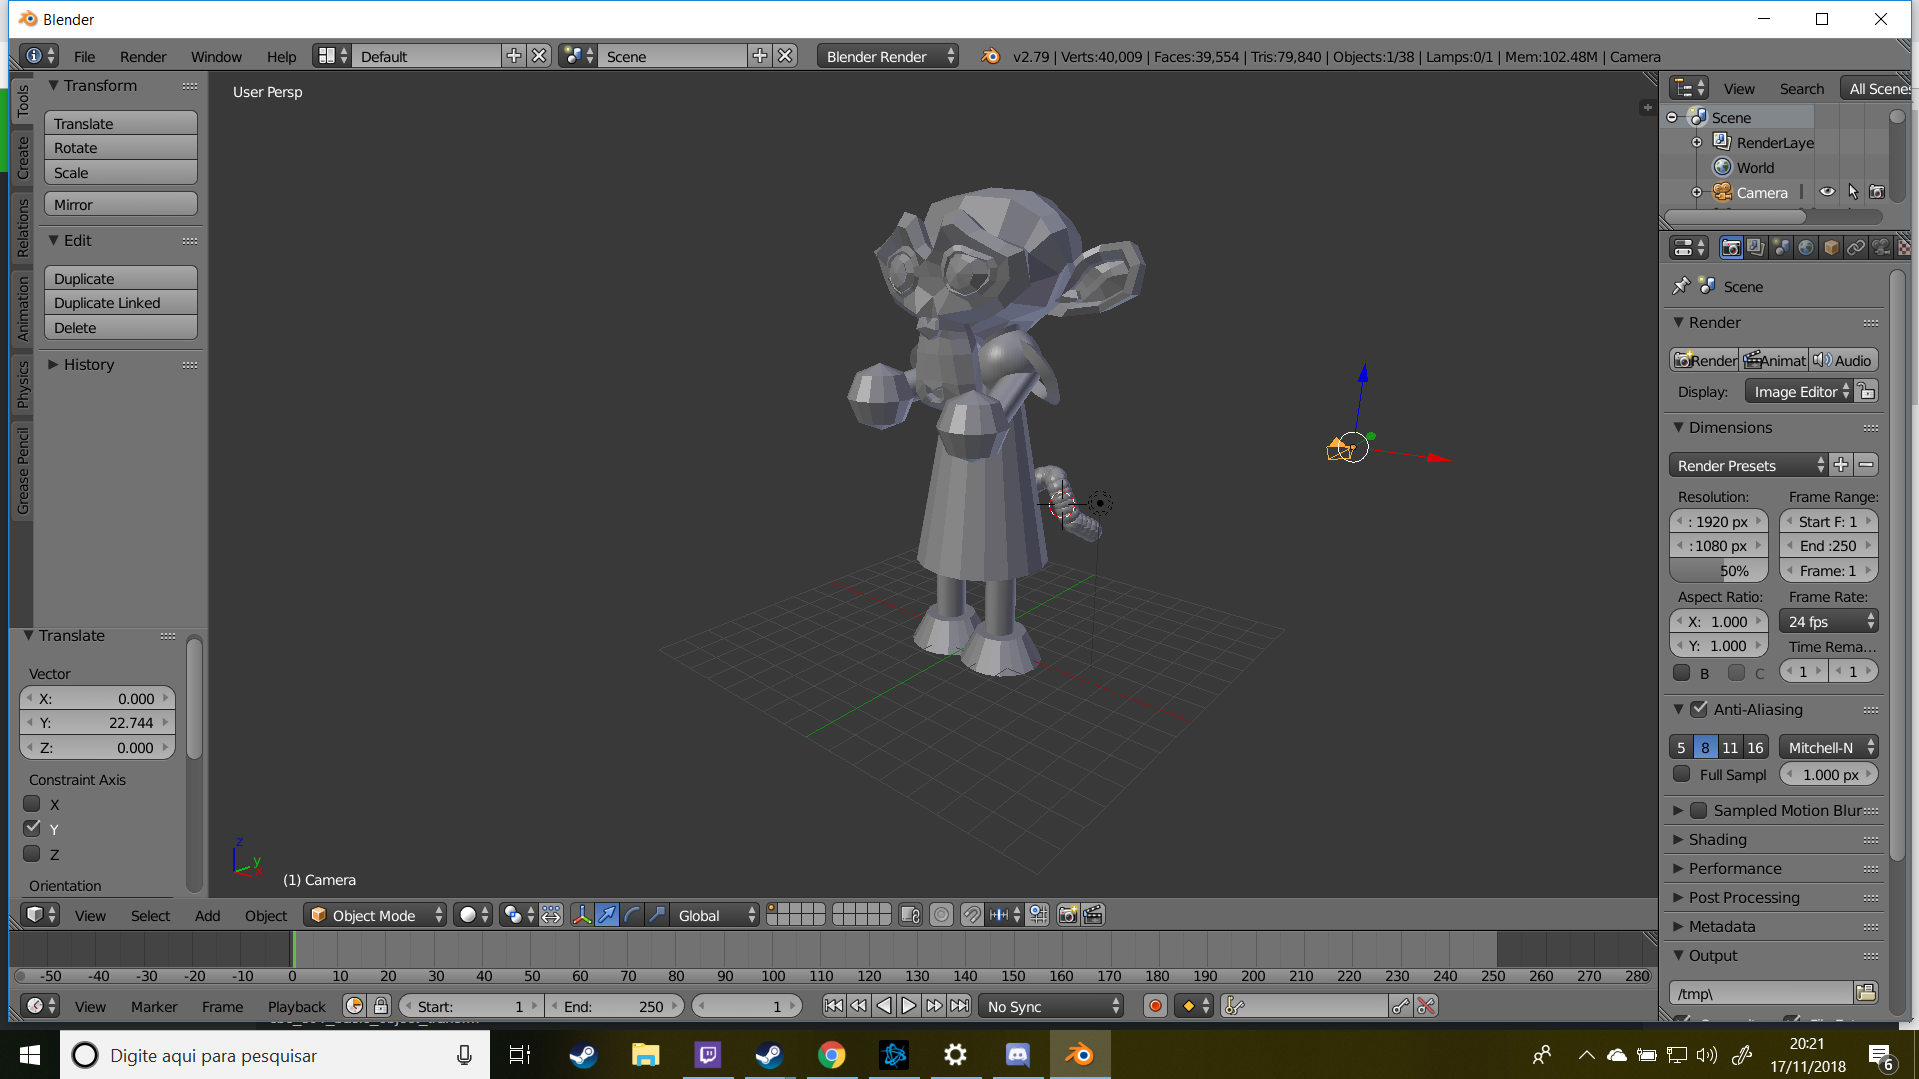
Task: Open the Object properties cube icon
Action: pos(1831,248)
